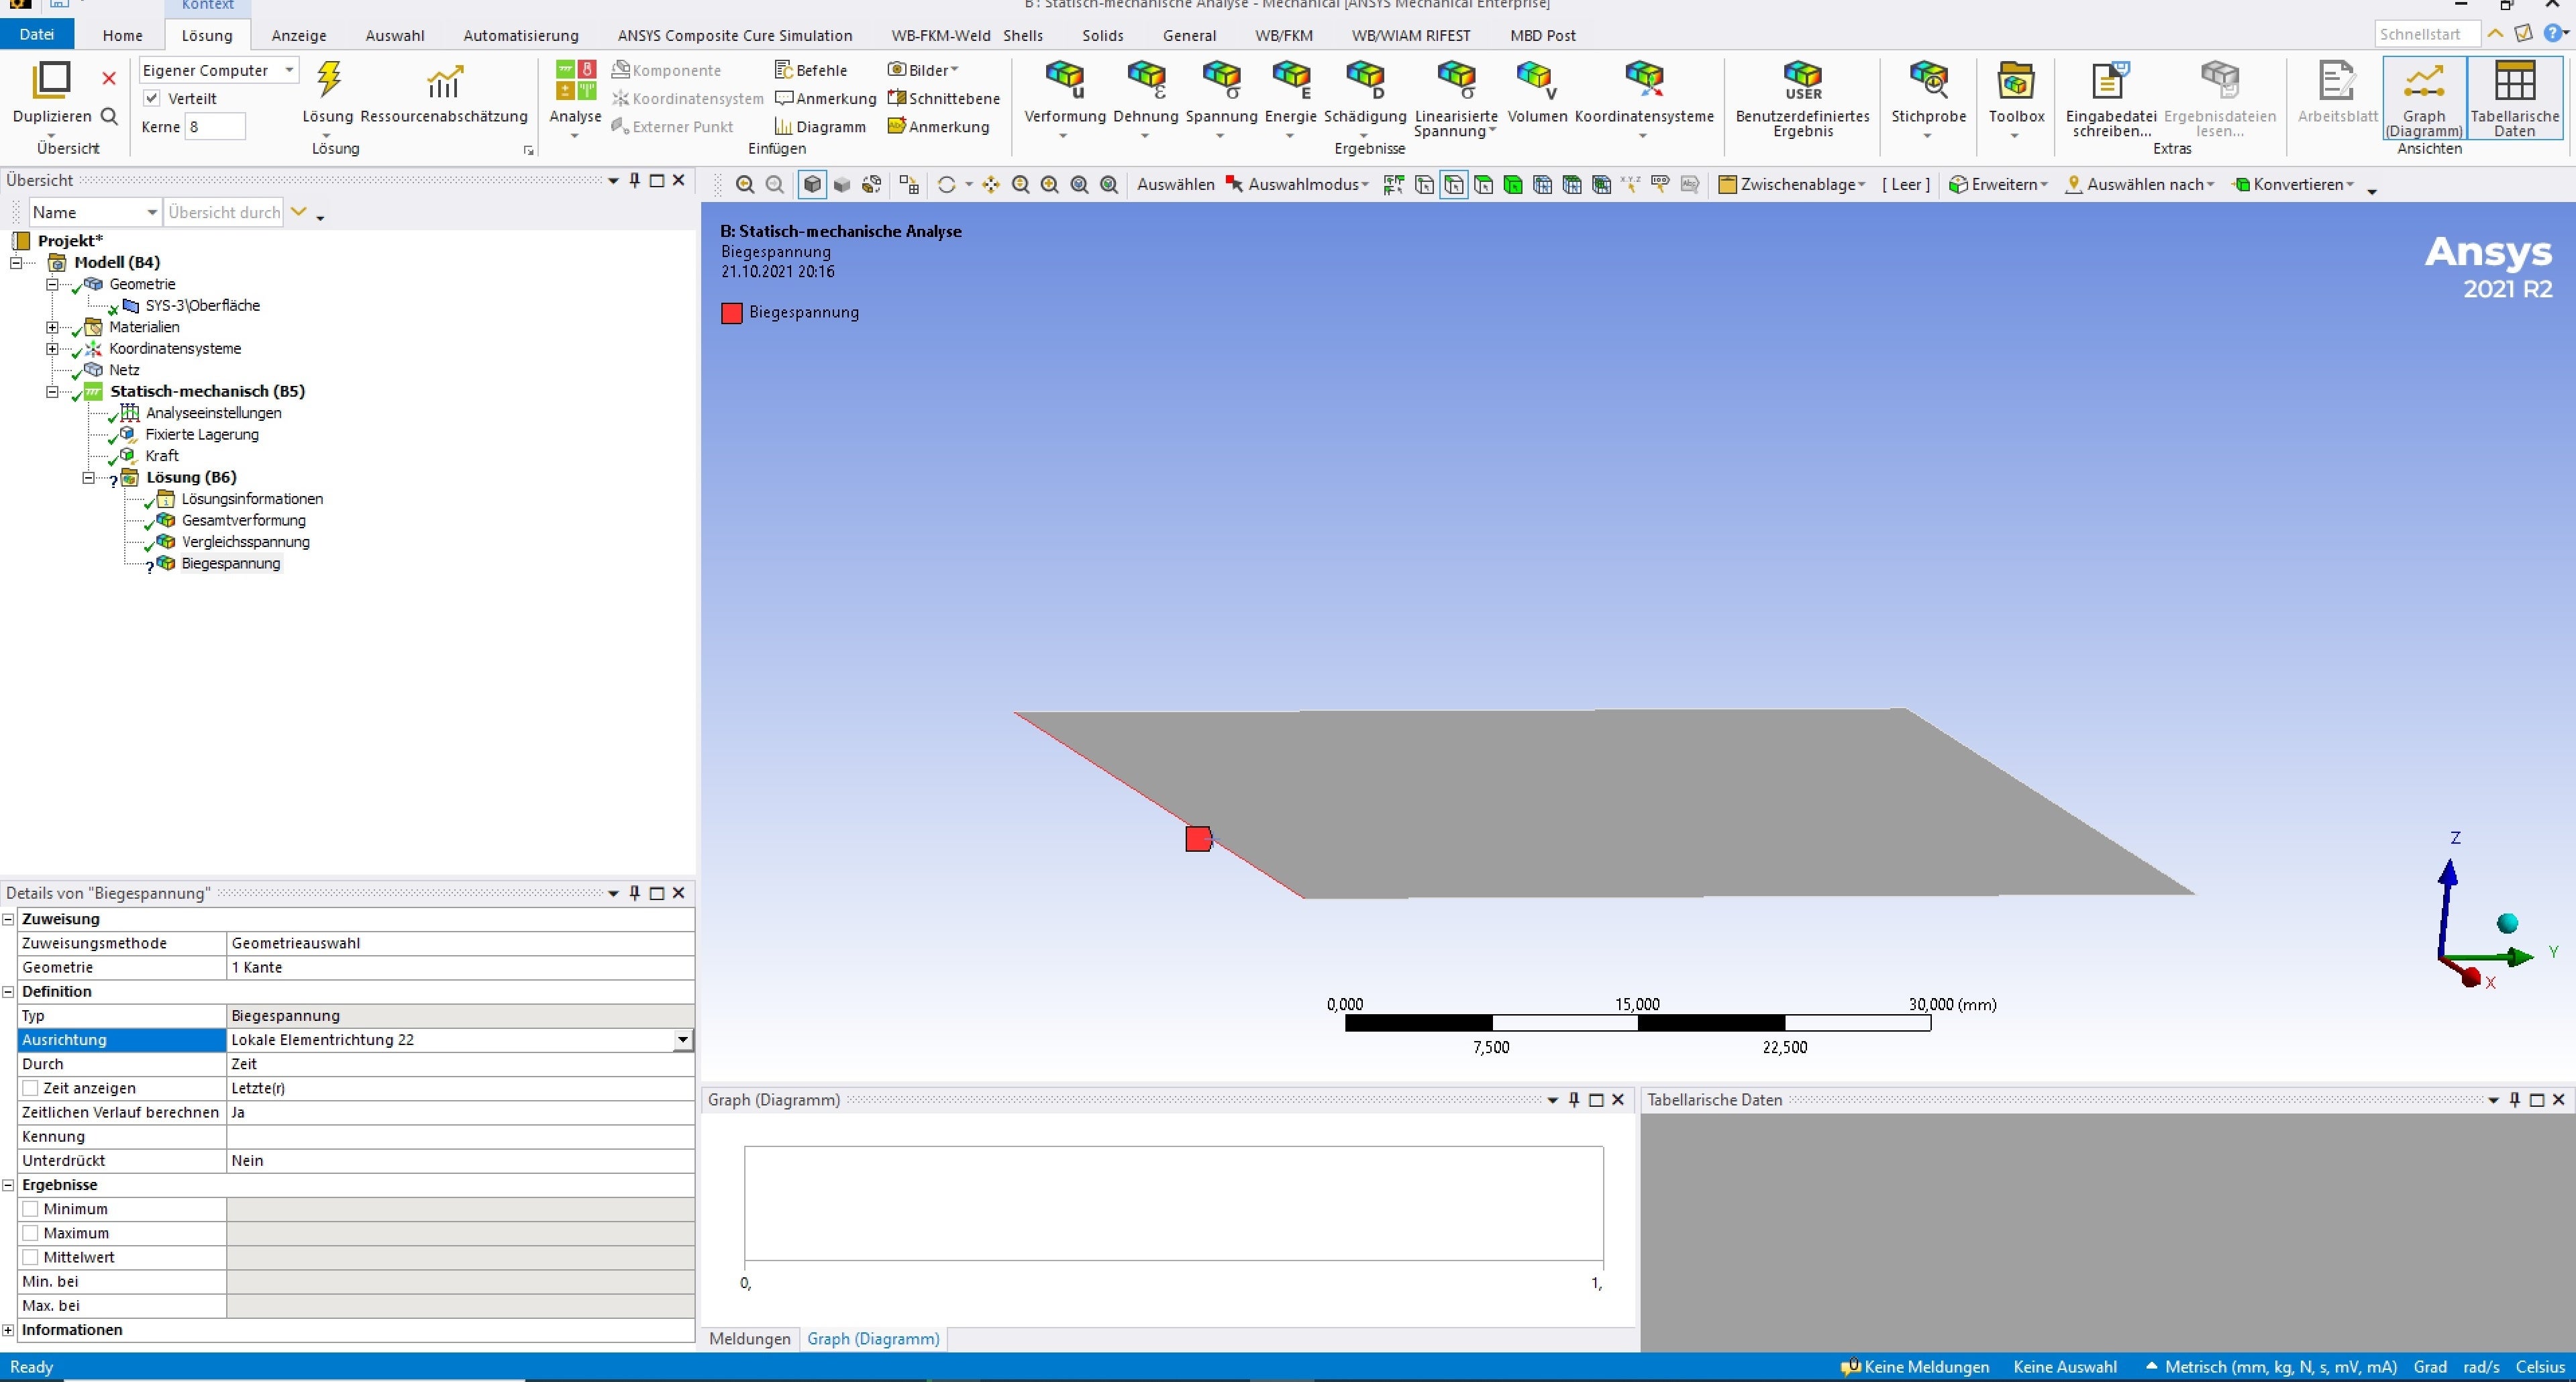Open the Ausrichtung dropdown arrow
2576x1382 pixels.
click(x=682, y=1040)
